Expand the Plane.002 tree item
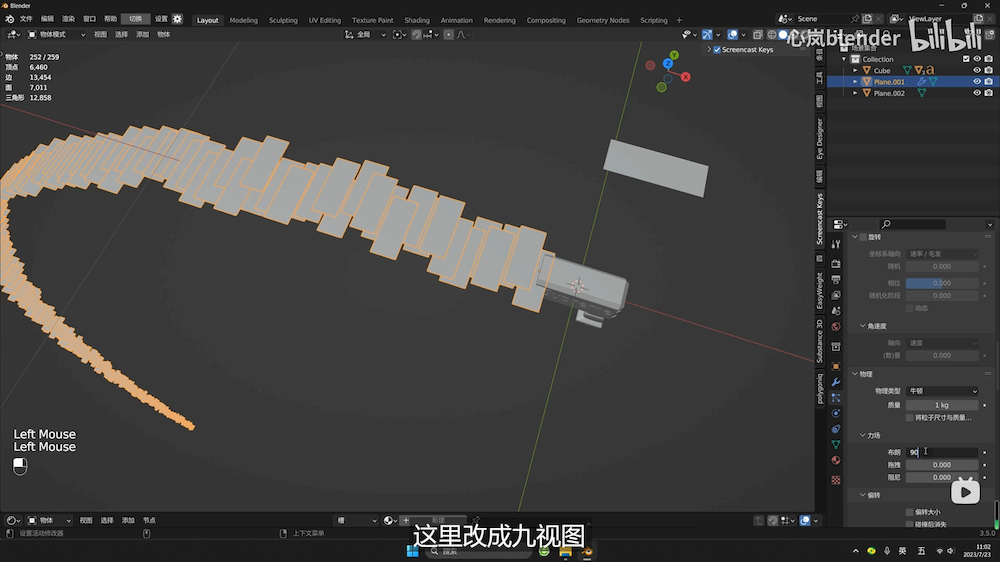The width and height of the screenshot is (1000, 562). coord(855,93)
